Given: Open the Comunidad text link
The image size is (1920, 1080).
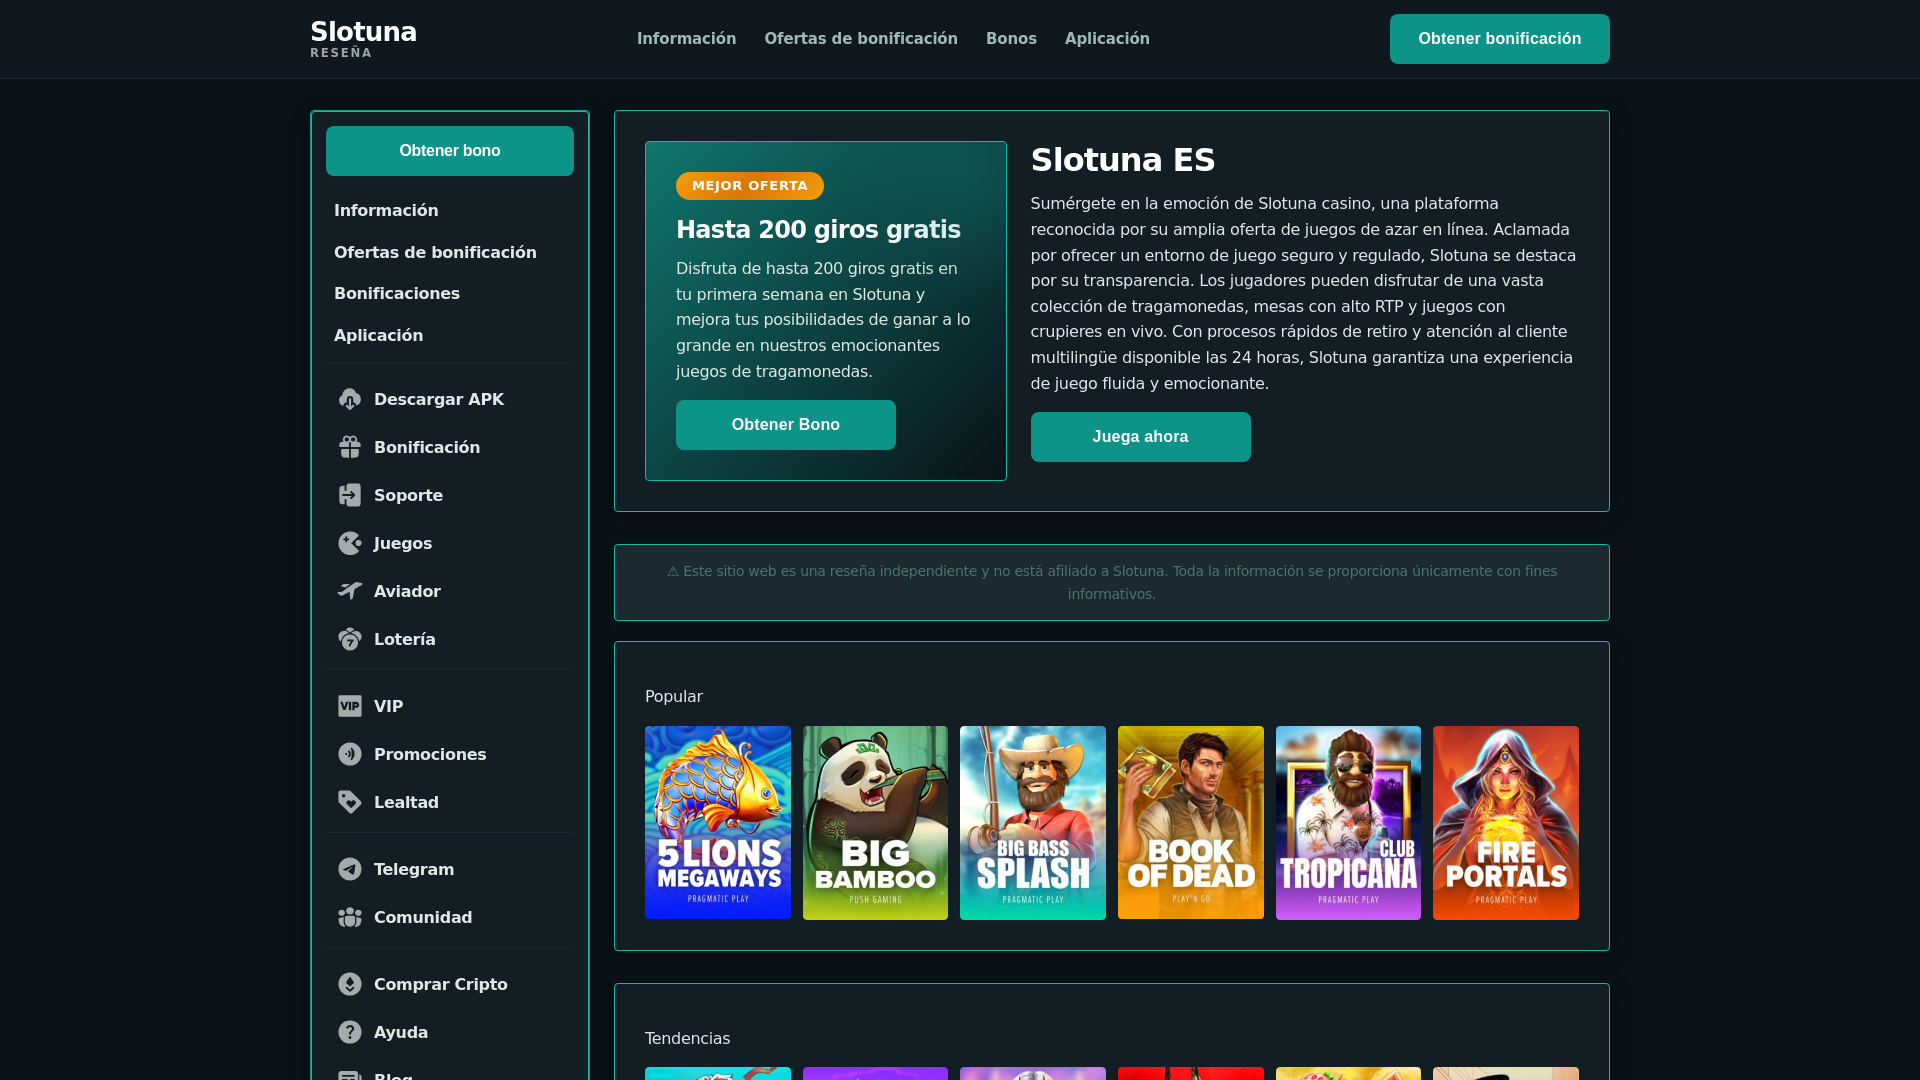Looking at the screenshot, I should pos(423,918).
